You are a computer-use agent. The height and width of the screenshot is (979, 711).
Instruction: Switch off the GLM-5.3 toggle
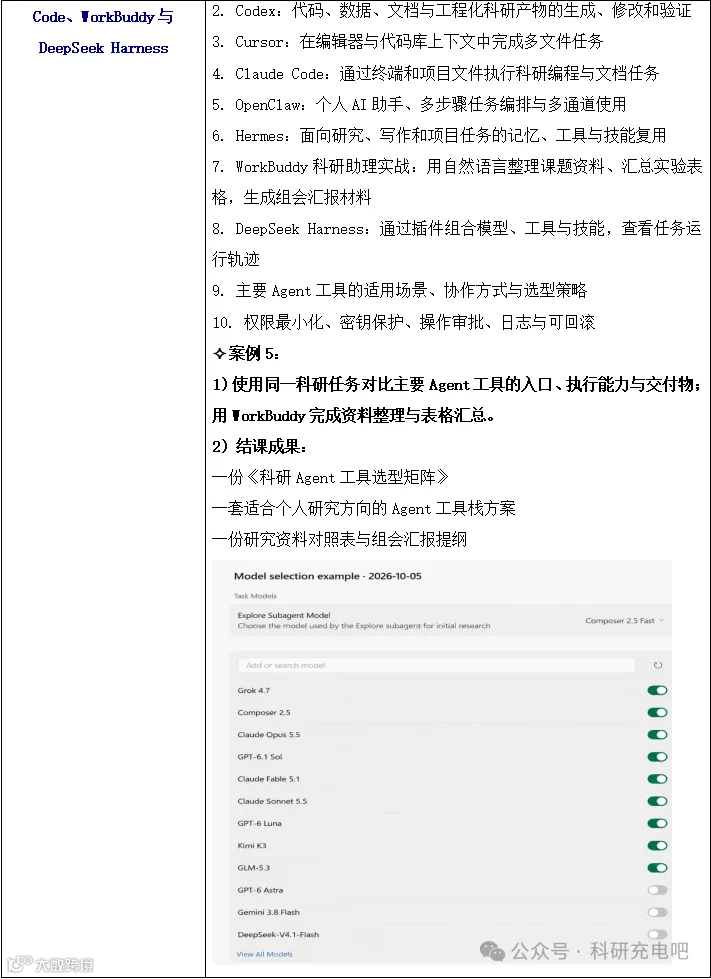coord(657,868)
